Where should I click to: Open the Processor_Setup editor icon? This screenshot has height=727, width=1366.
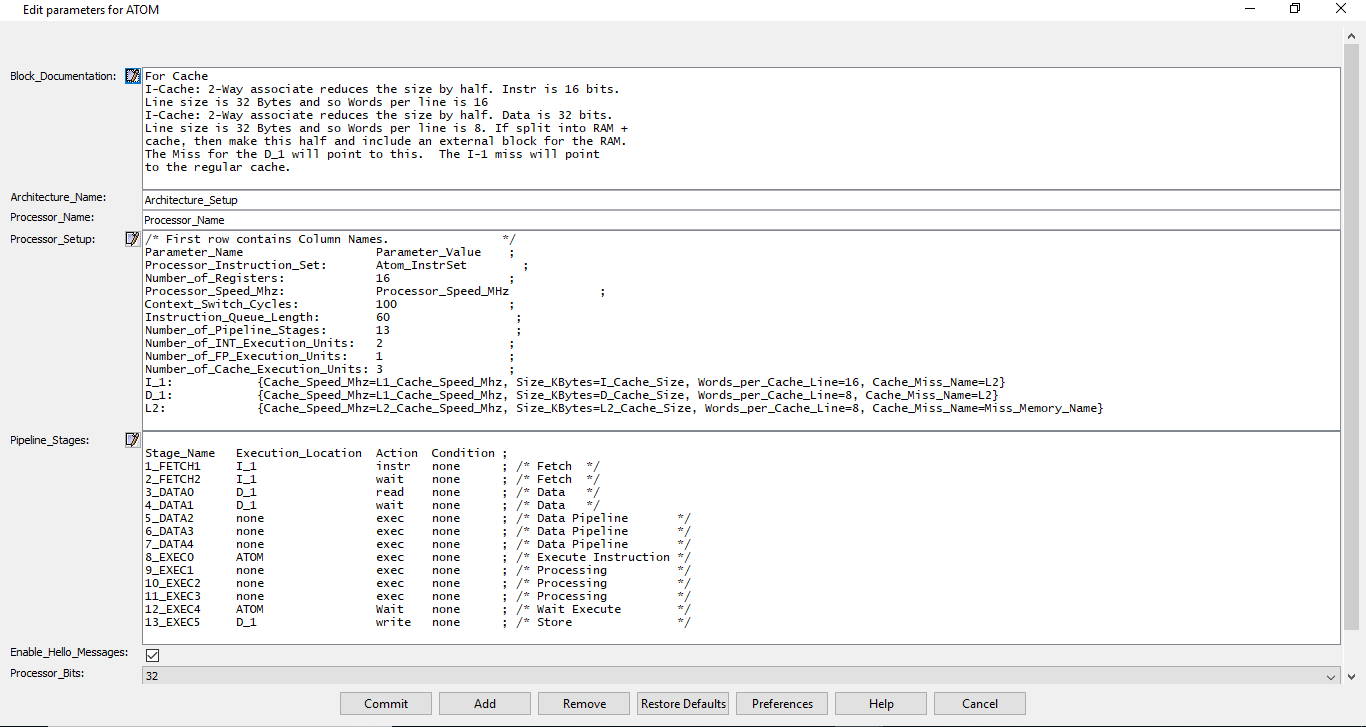(x=133, y=239)
